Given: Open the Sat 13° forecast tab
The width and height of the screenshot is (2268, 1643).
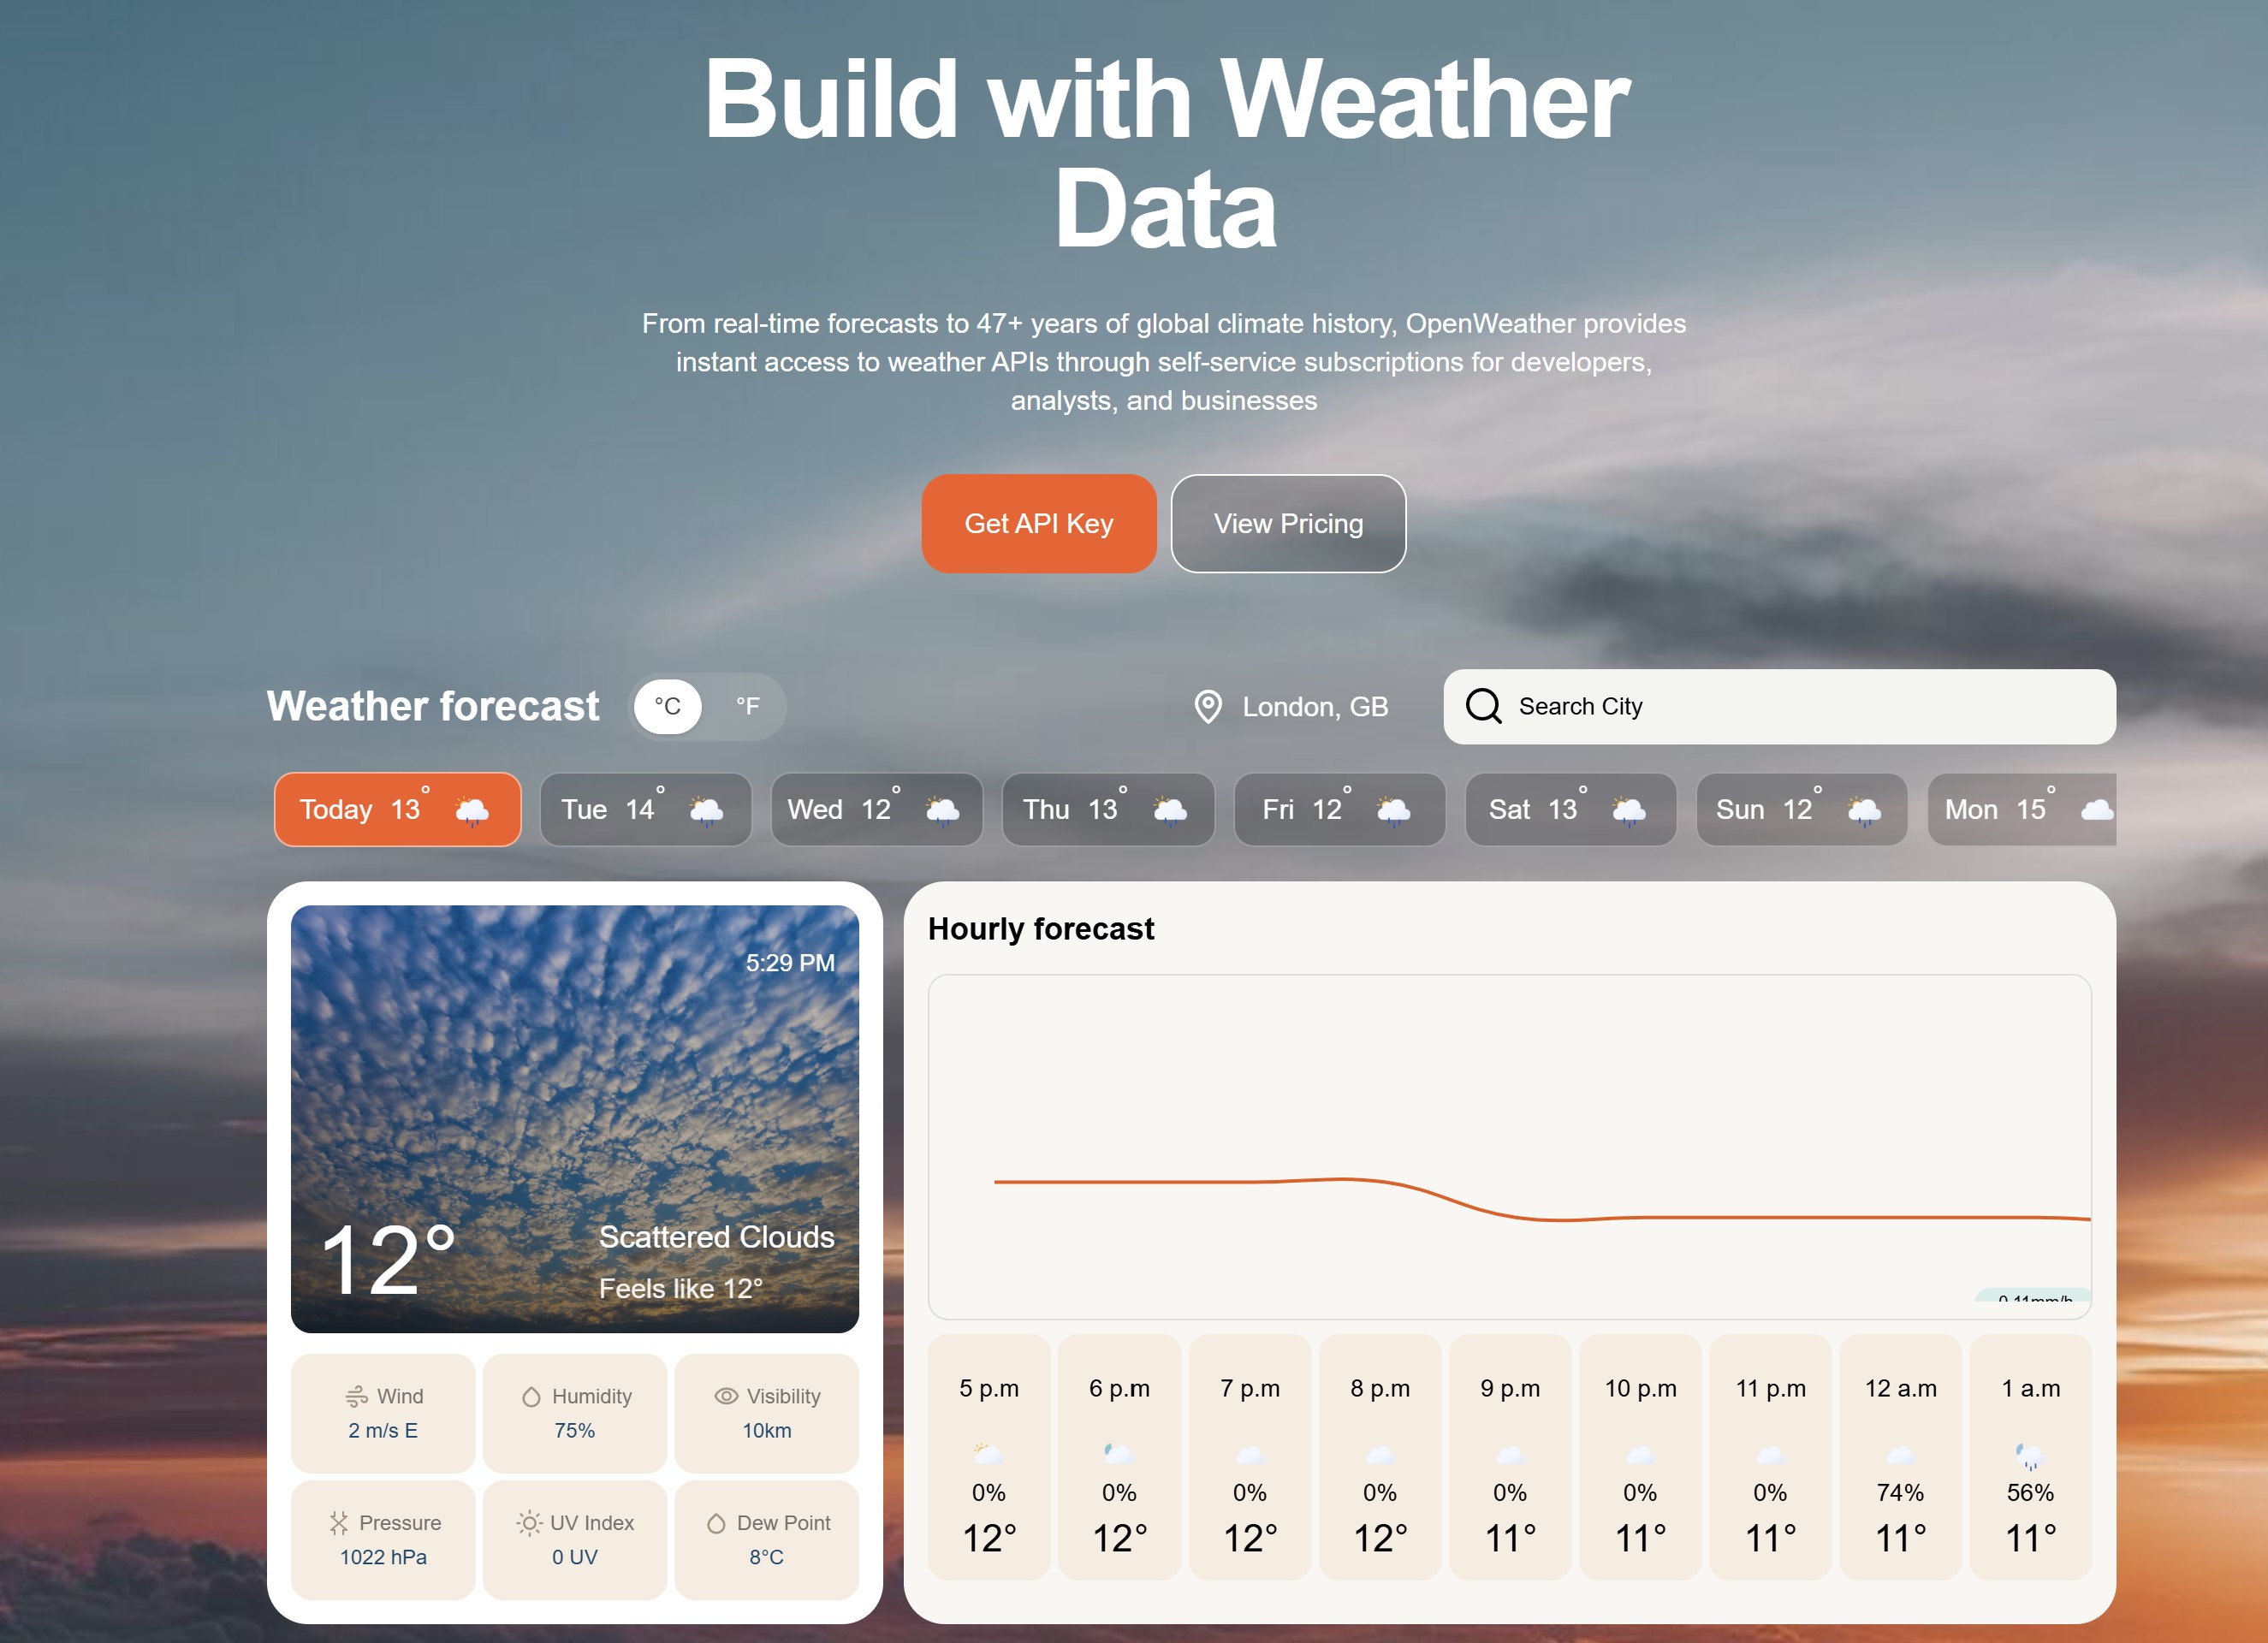Looking at the screenshot, I should (1570, 809).
